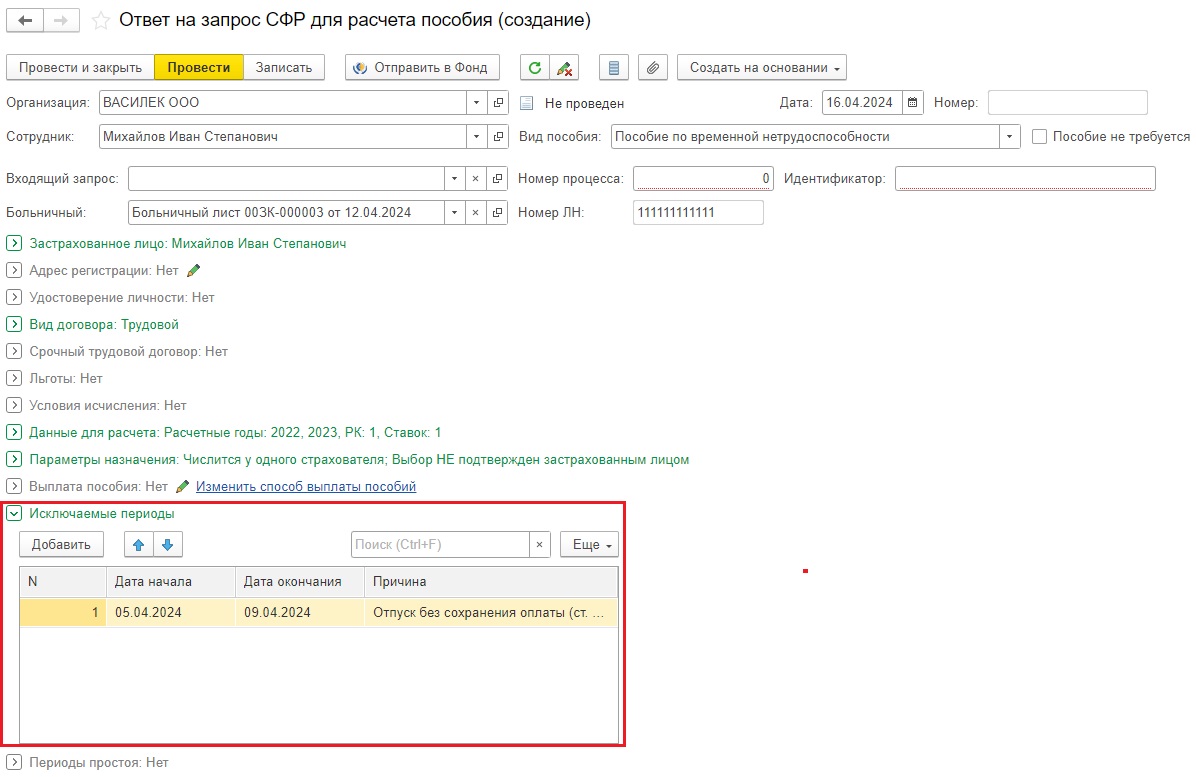Select the cell 05.04.2024 in Дата начала
The image size is (1196, 777).
coord(171,612)
